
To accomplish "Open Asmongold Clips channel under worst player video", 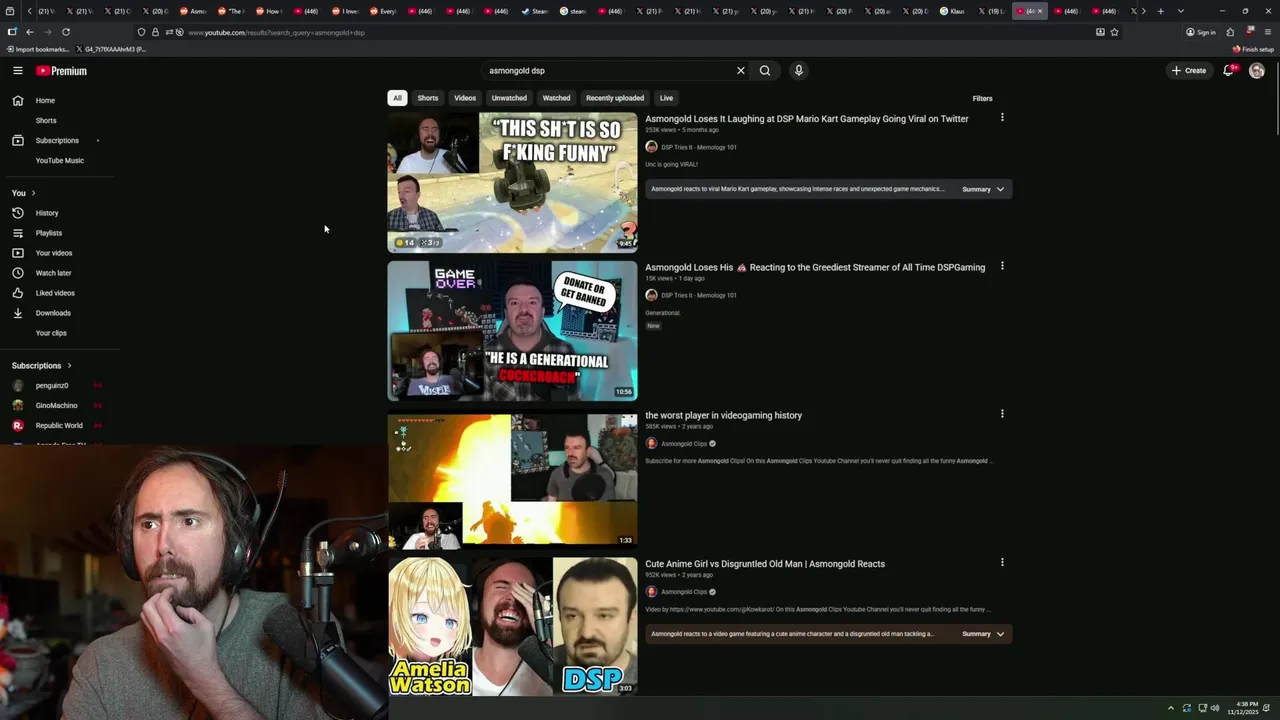I will click(684, 444).
